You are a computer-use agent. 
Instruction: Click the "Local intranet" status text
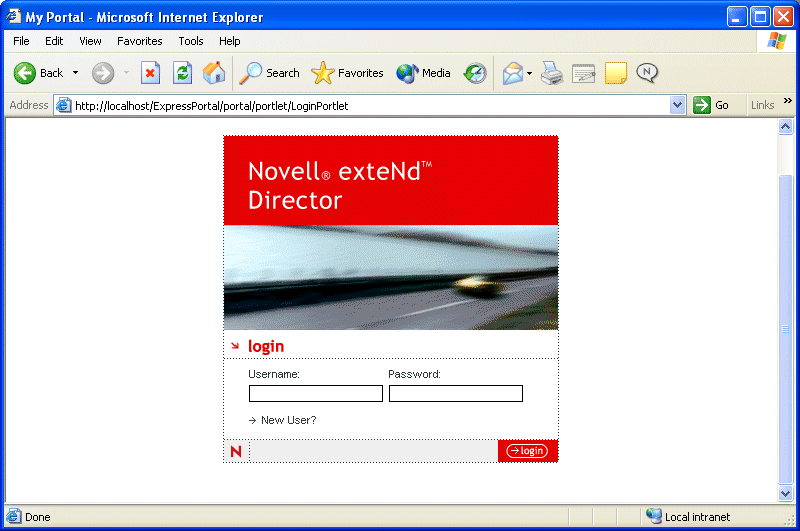pyautogui.click(x=697, y=517)
